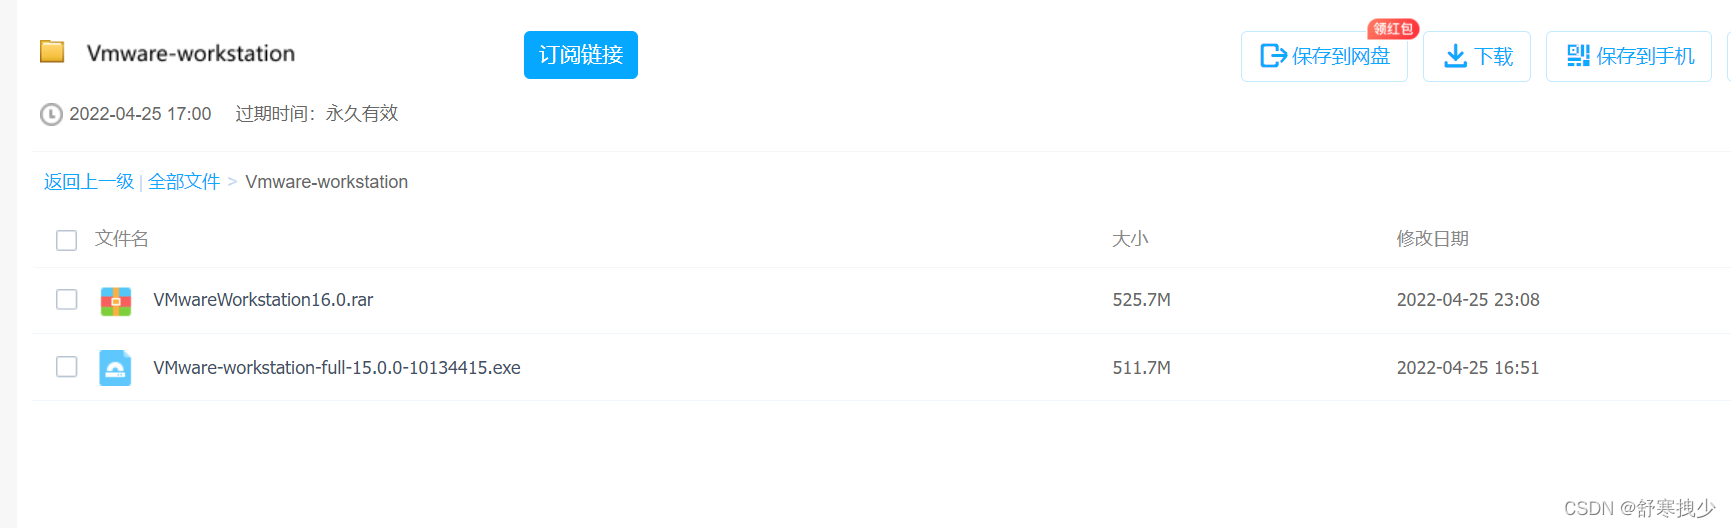Click the yellow Vmware-workstation folder icon

(x=52, y=52)
